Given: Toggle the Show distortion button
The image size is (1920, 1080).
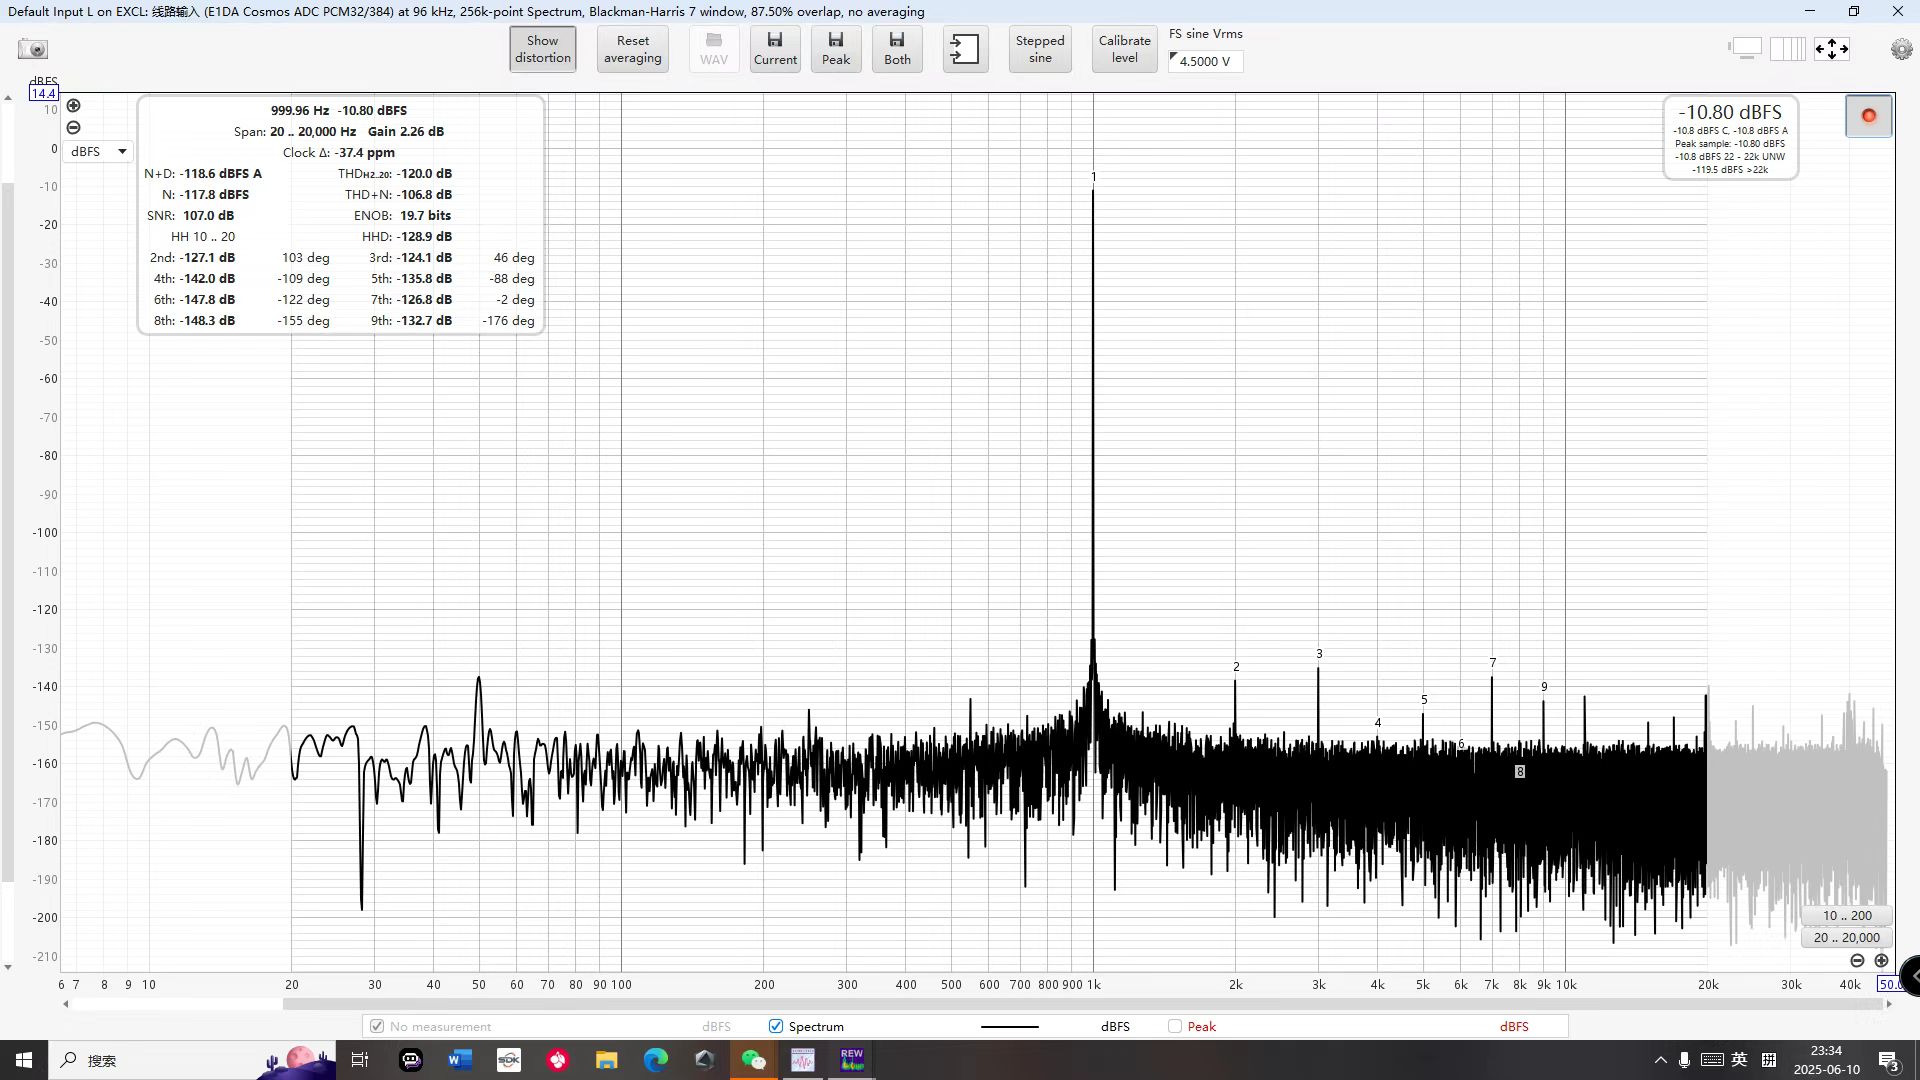Looking at the screenshot, I should (x=542, y=49).
